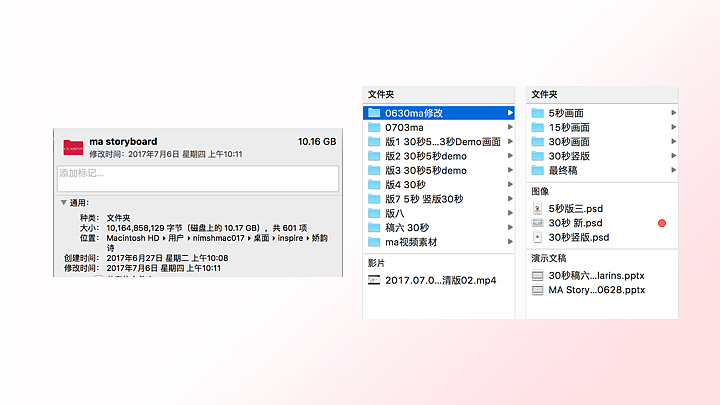Select the 30秒稿六...larins.pptx file name
720x405 pixels.
(596, 276)
